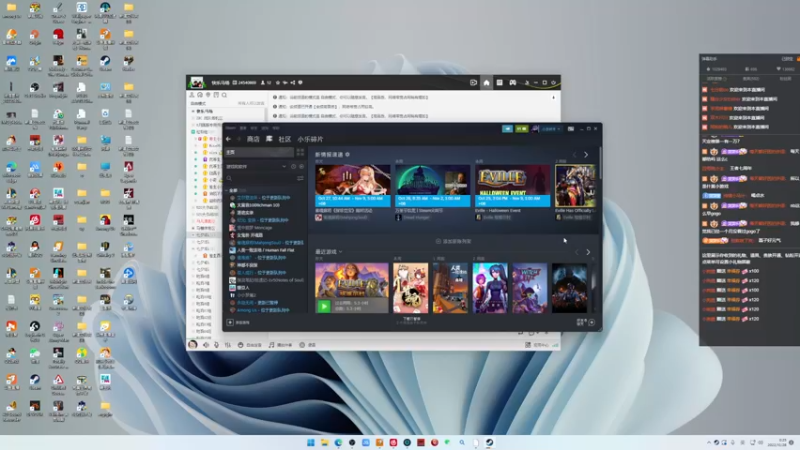Open the Edge browser from the taskbar

click(338, 442)
